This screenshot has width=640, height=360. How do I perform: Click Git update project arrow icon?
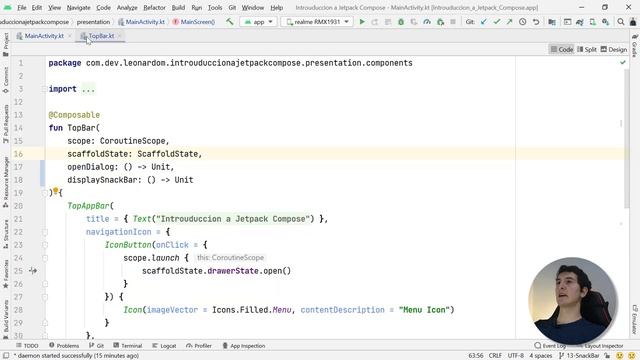coord(484,22)
